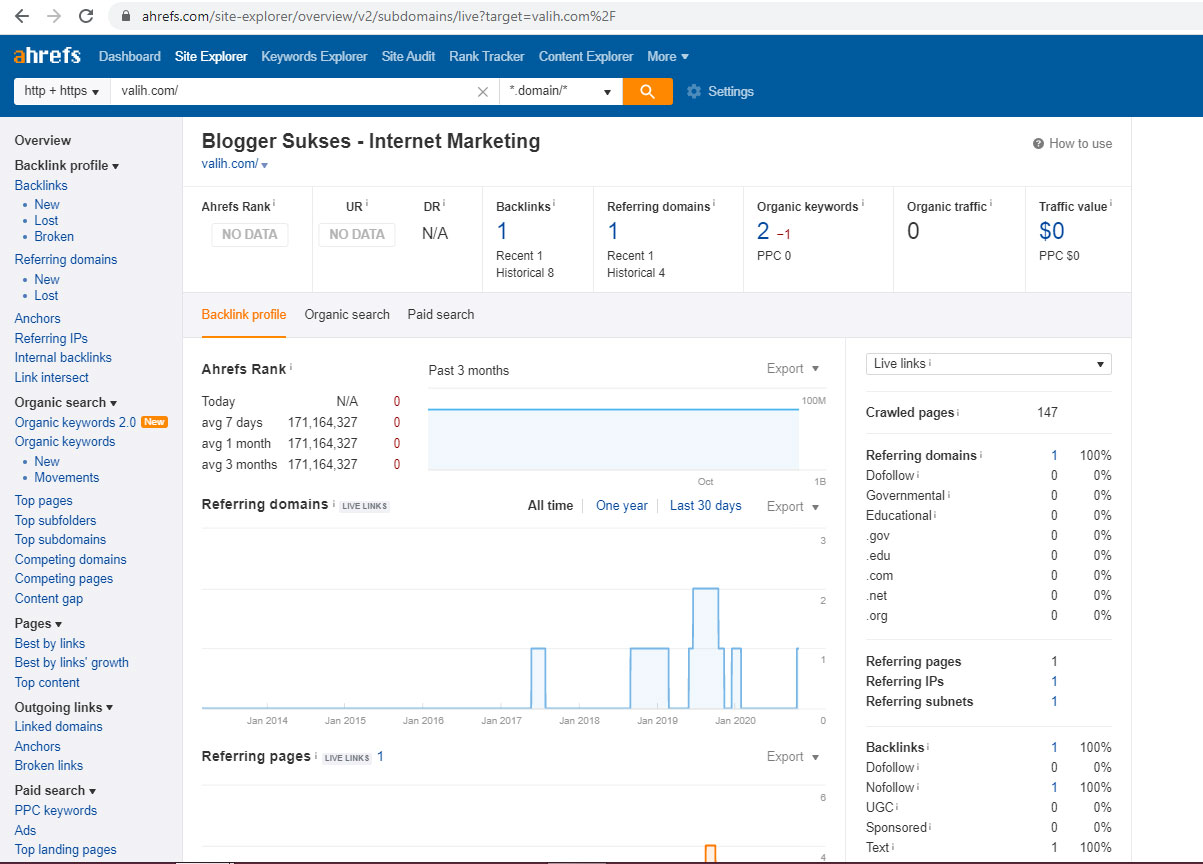The image size is (1203, 864).
Task: Open Export menu for Referring domains chart
Action: (793, 507)
